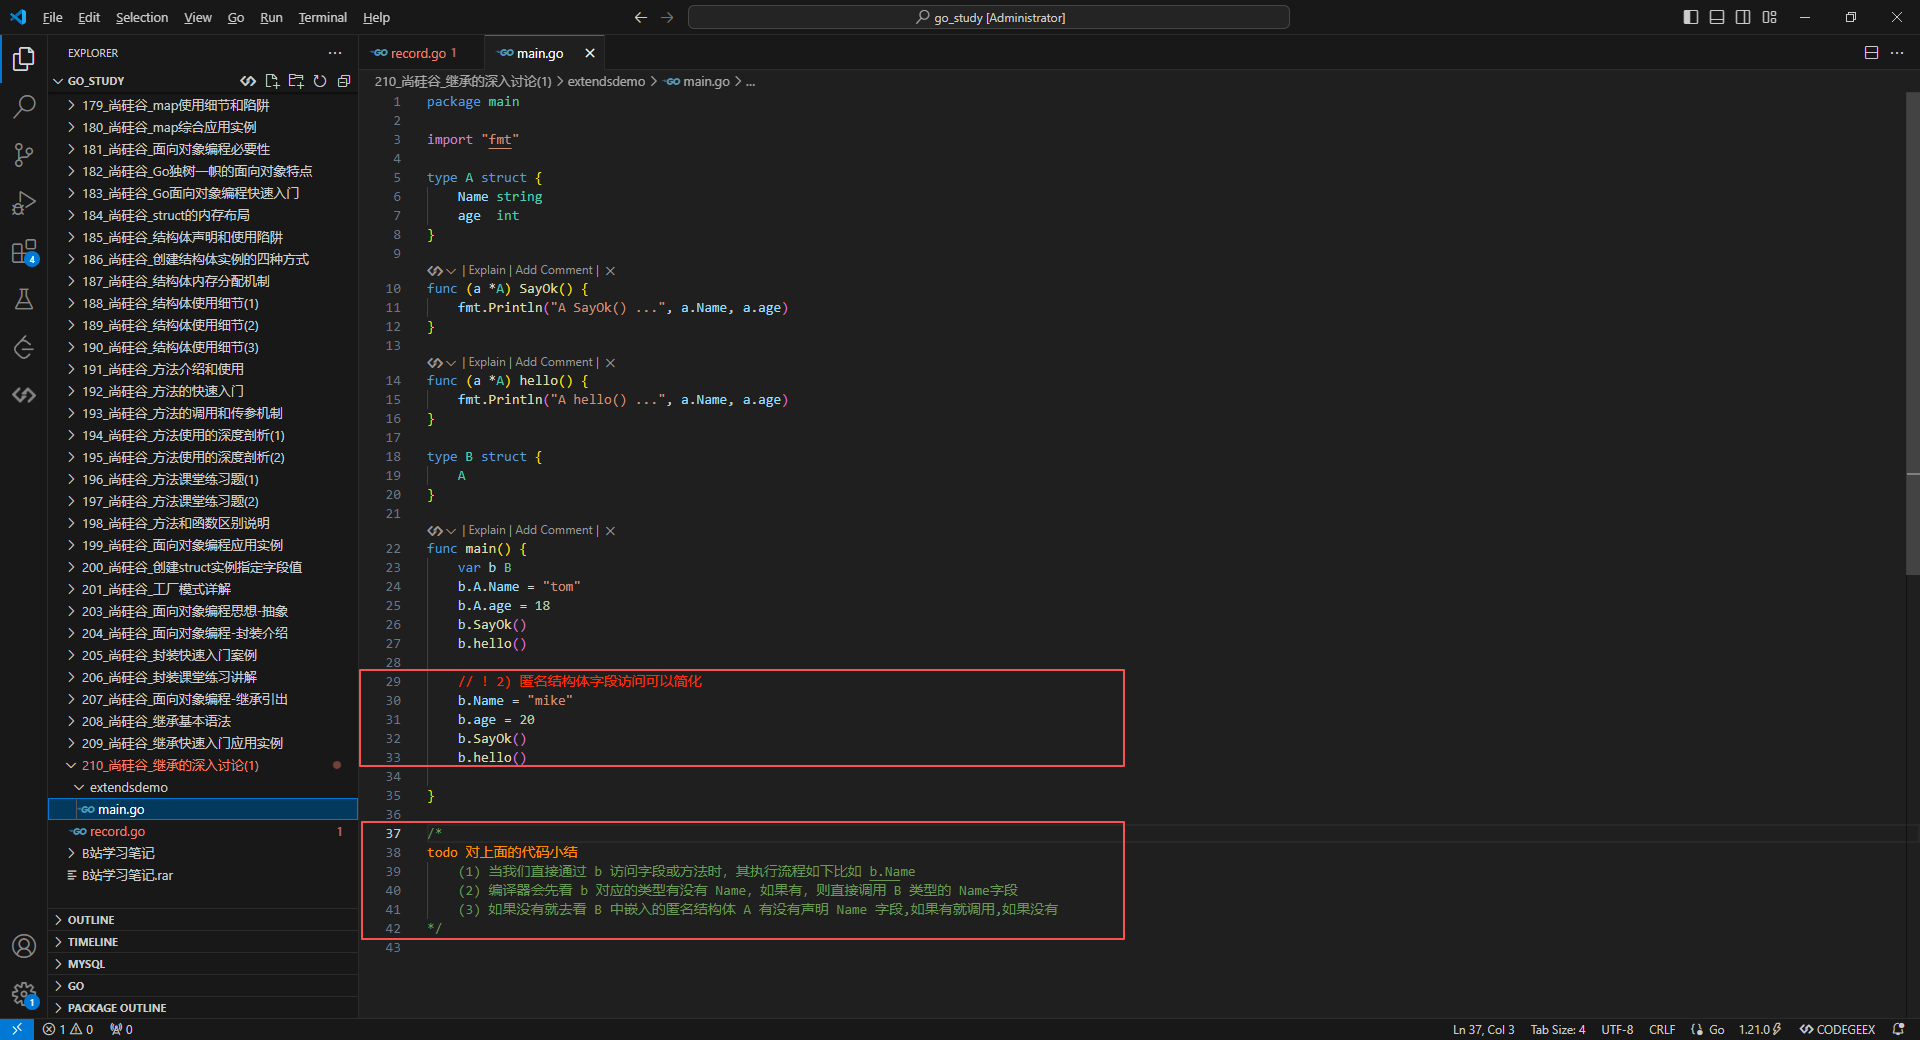1920x1040 pixels.
Task: Open Manage gear settings menu
Action: point(24,994)
